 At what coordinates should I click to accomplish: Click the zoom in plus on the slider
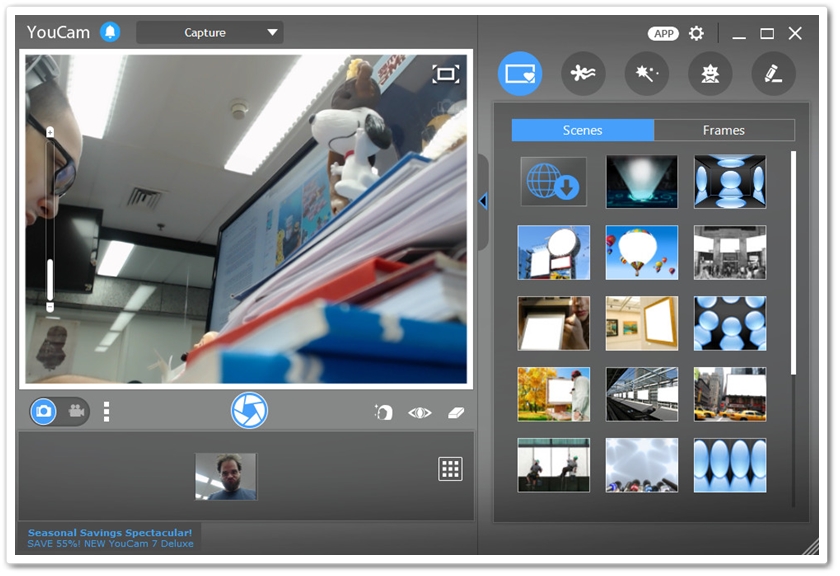click(50, 132)
